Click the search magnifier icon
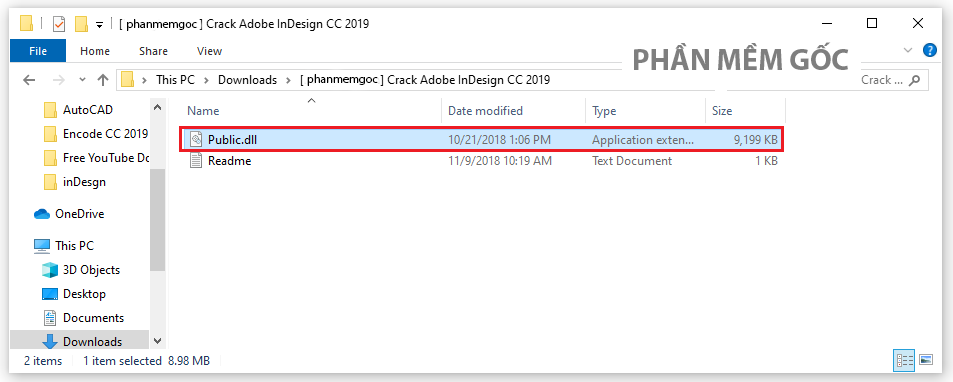This screenshot has height=382, width=953. 915,80
